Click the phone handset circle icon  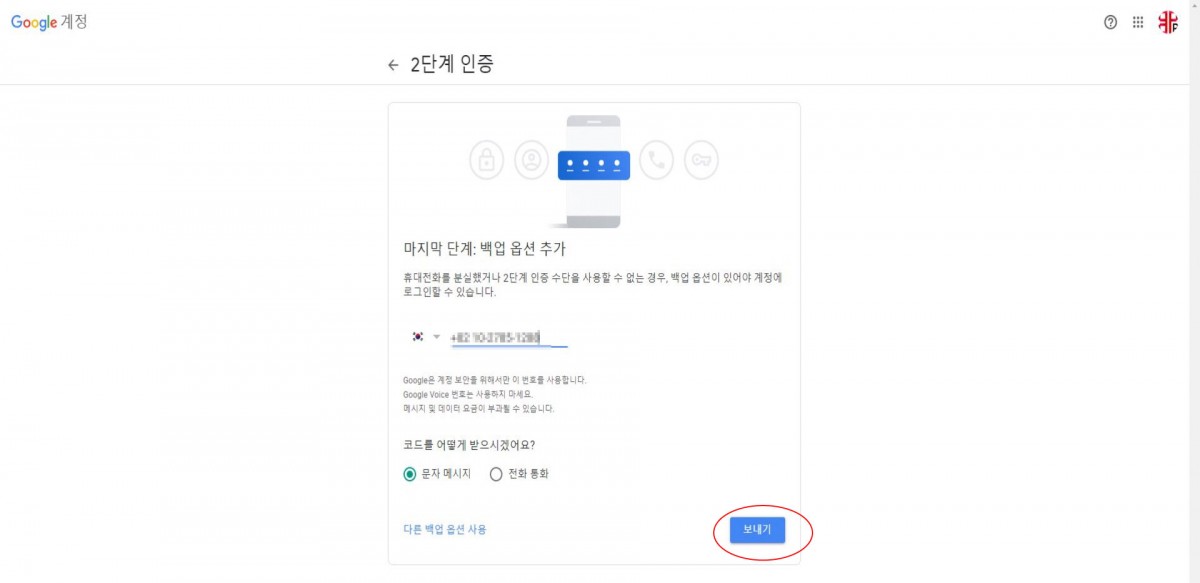point(656,160)
